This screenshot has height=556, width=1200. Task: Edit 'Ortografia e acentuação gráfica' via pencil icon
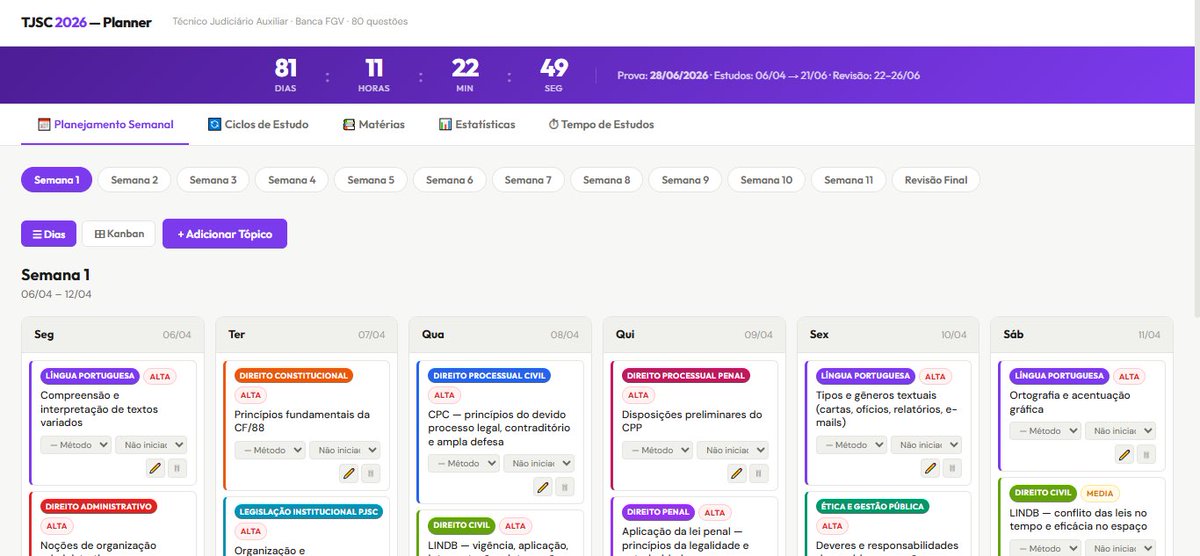[x=1125, y=454]
